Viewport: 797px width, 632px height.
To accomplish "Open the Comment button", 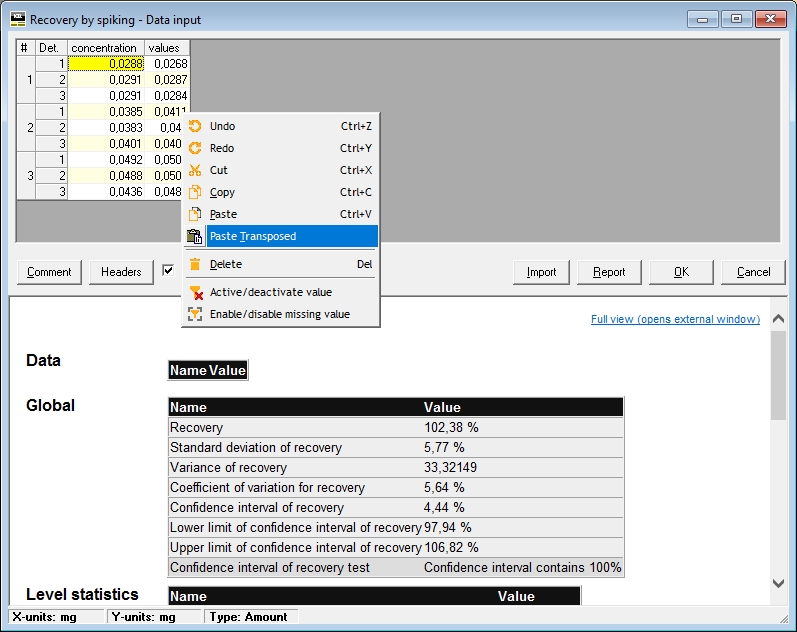I will (x=49, y=272).
